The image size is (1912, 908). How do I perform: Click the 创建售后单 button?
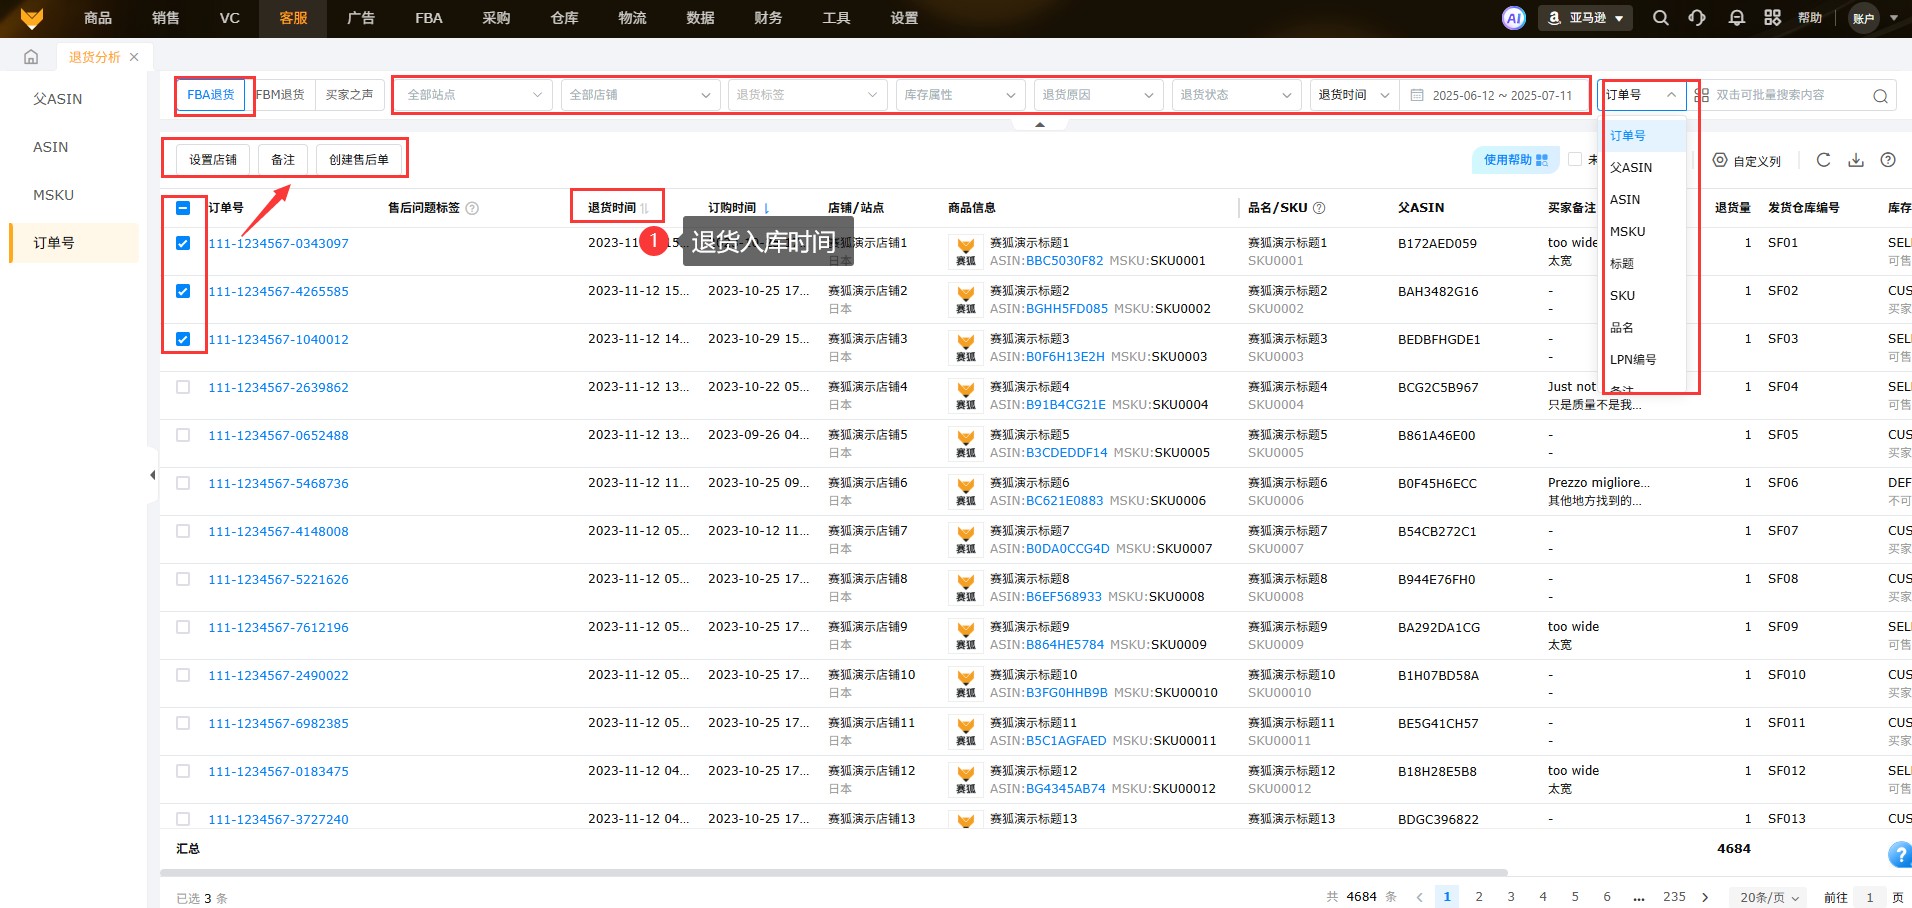pos(359,160)
